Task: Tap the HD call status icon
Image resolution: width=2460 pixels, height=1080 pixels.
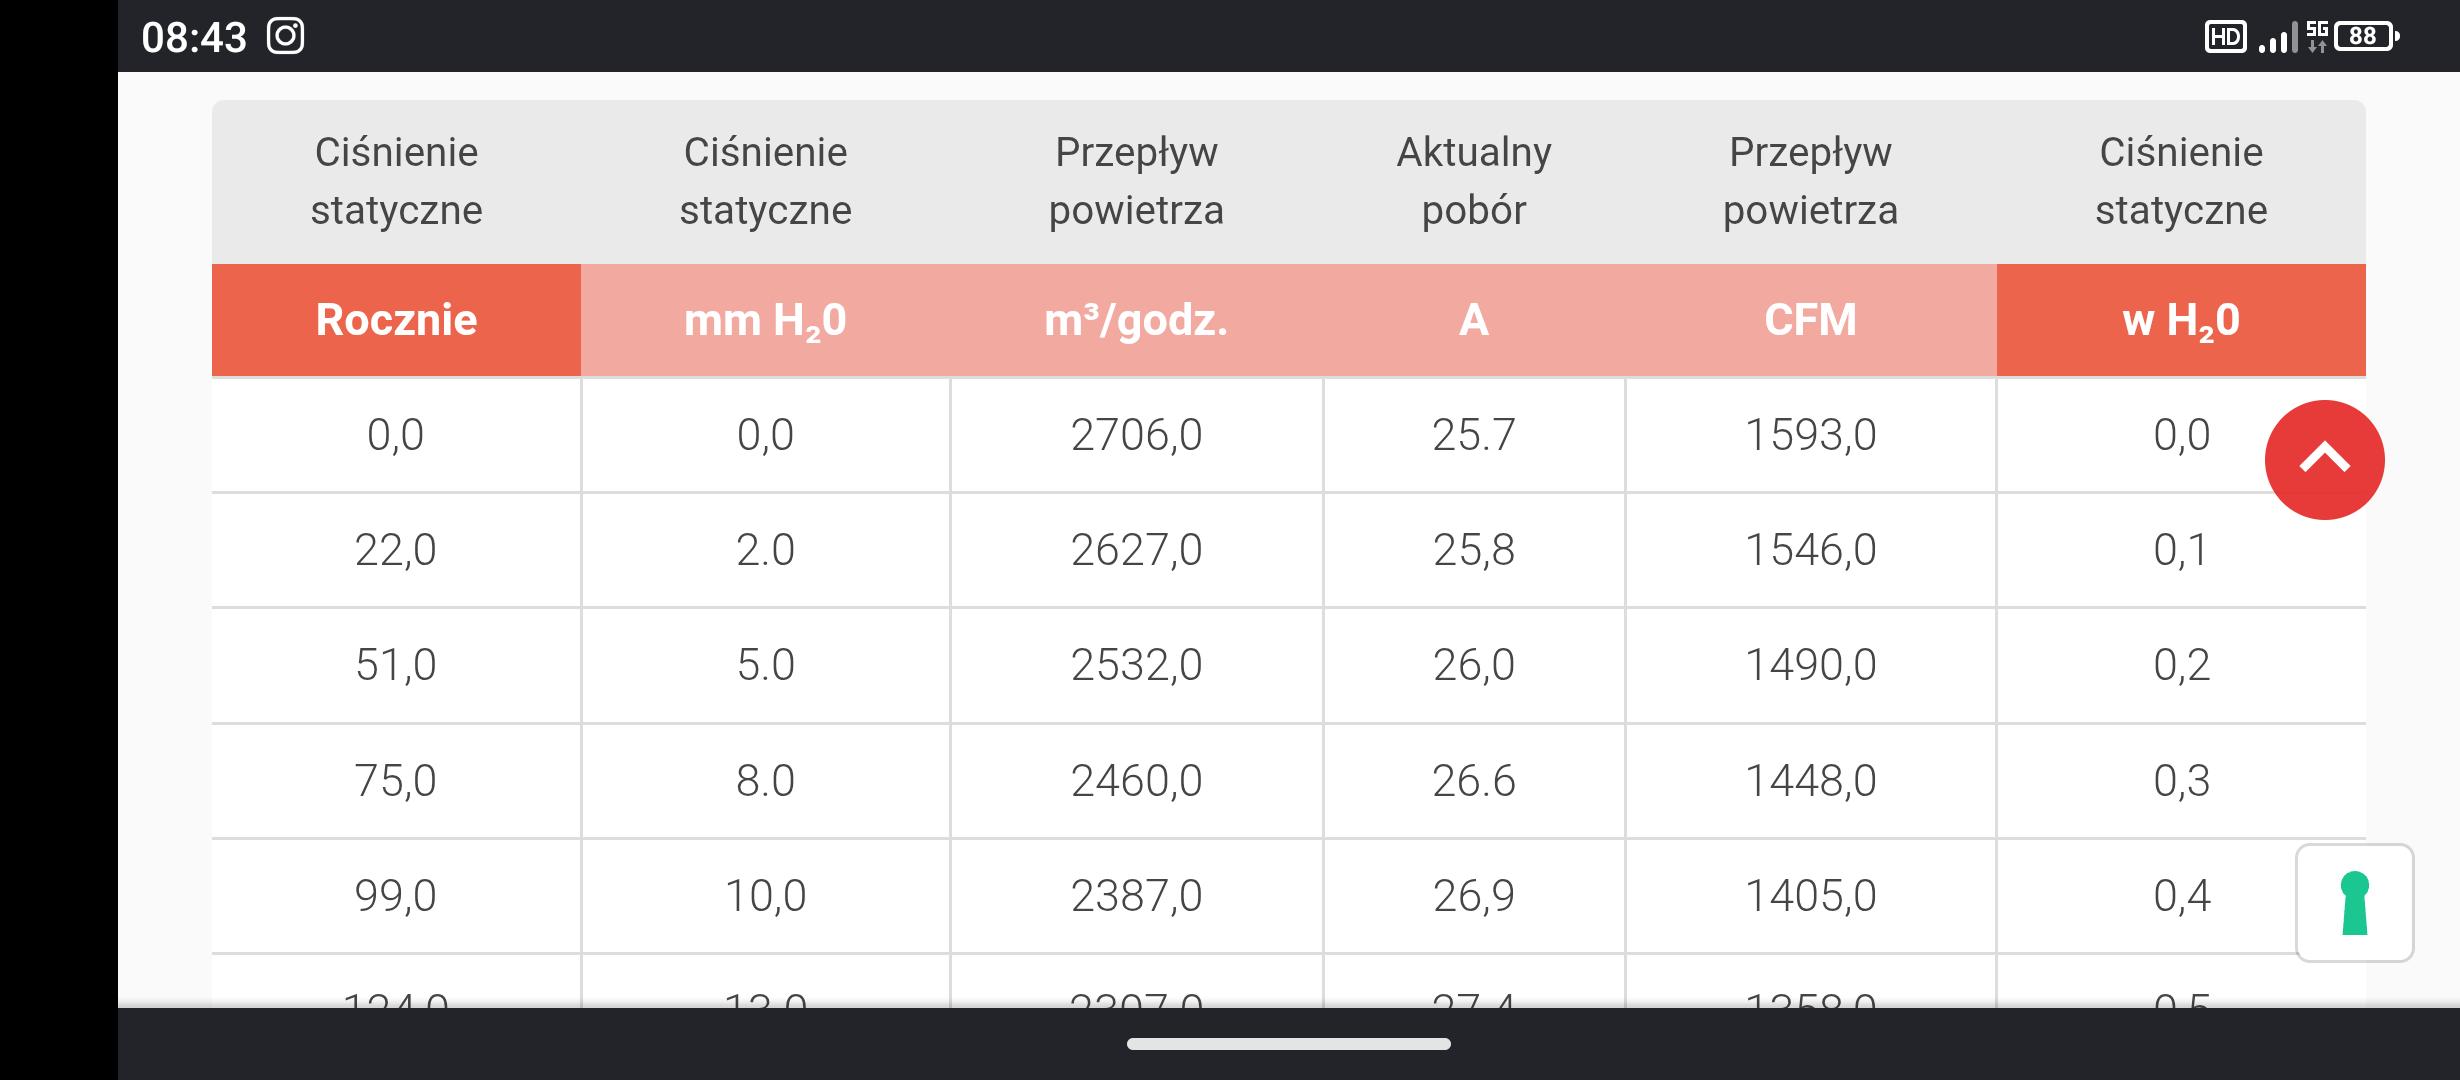Action: tap(2225, 37)
